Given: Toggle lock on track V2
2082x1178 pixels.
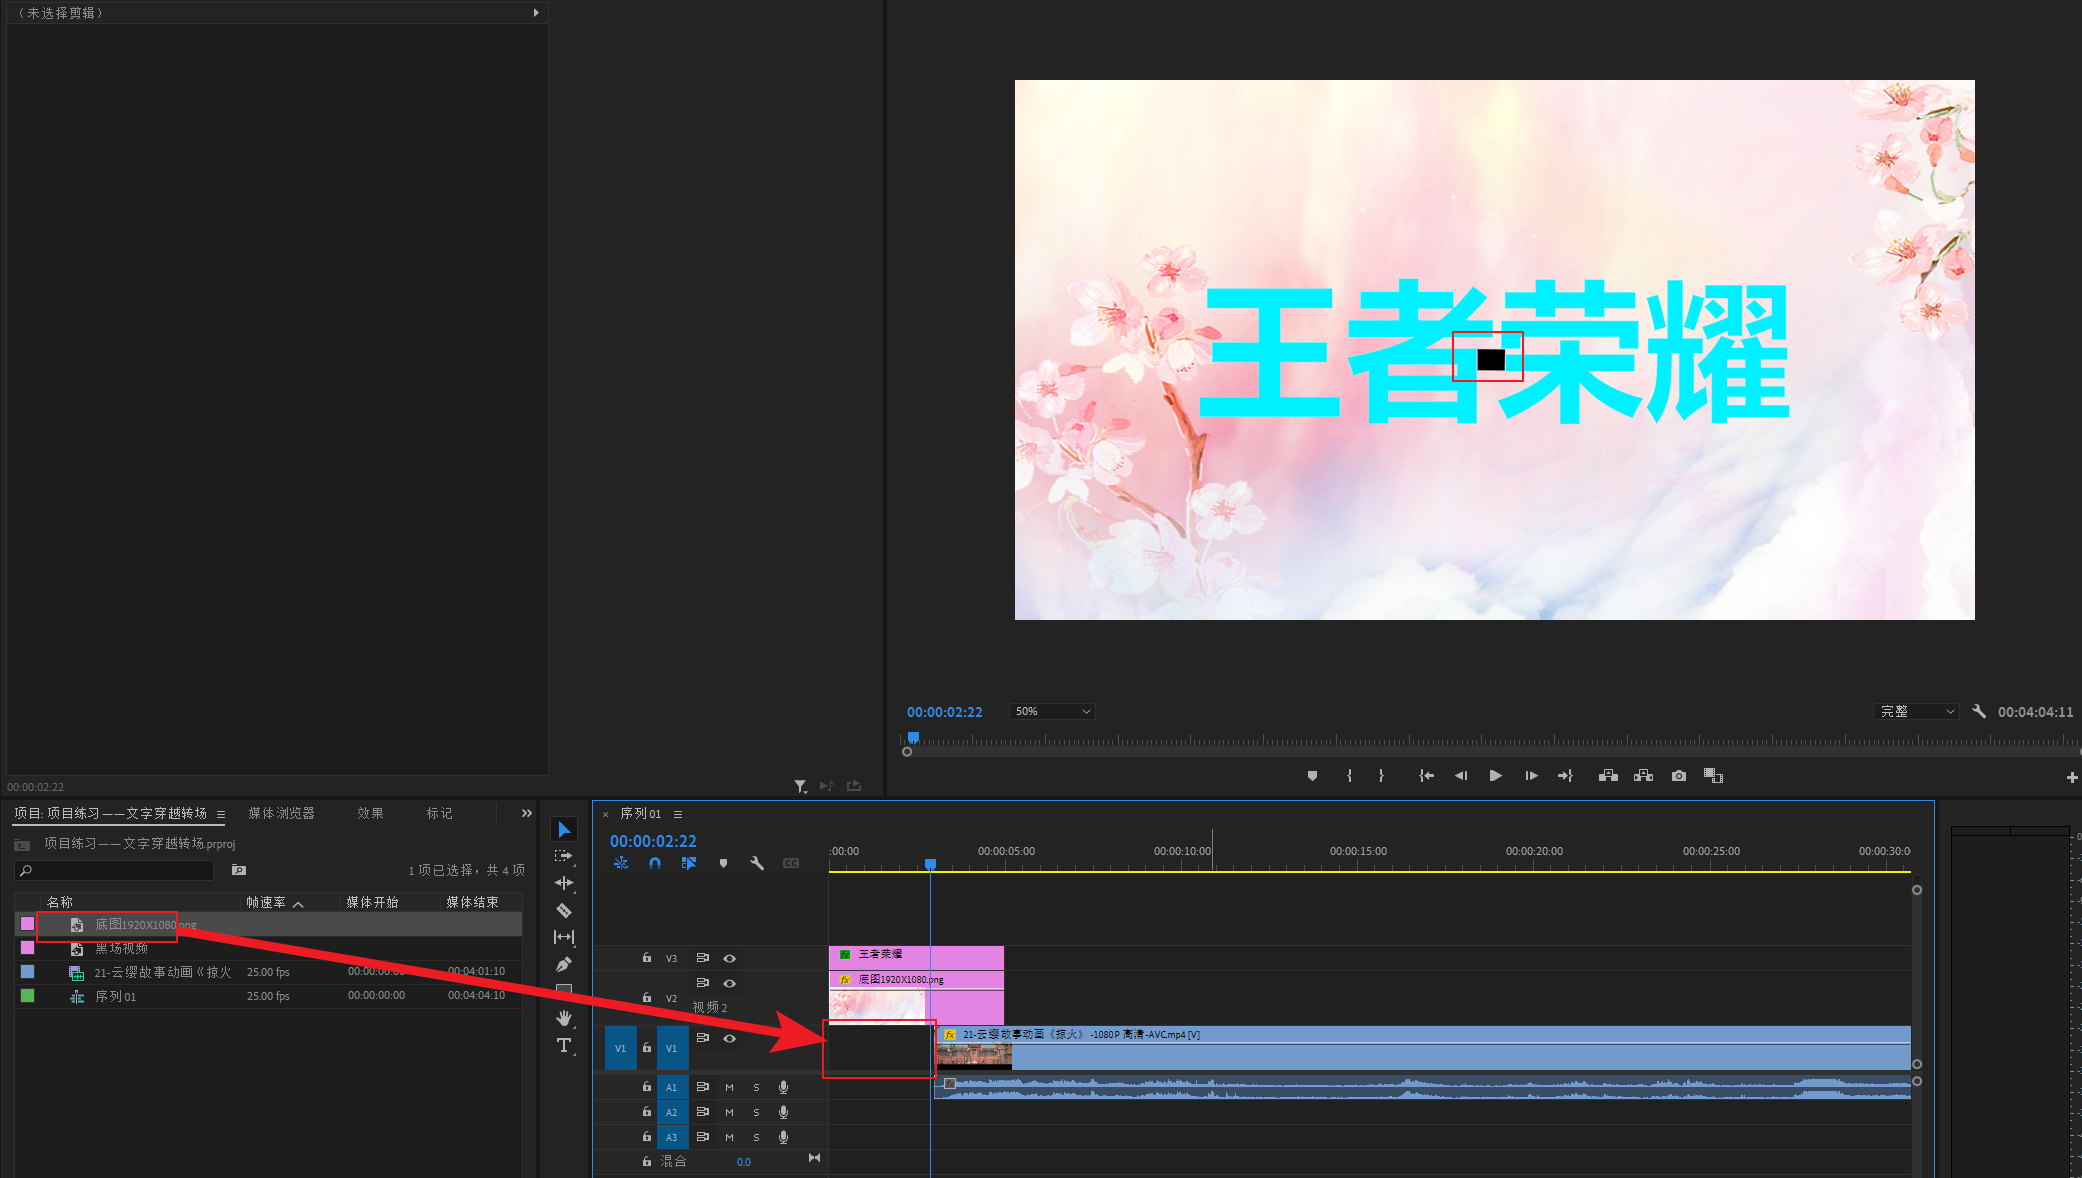Looking at the screenshot, I should (x=647, y=997).
